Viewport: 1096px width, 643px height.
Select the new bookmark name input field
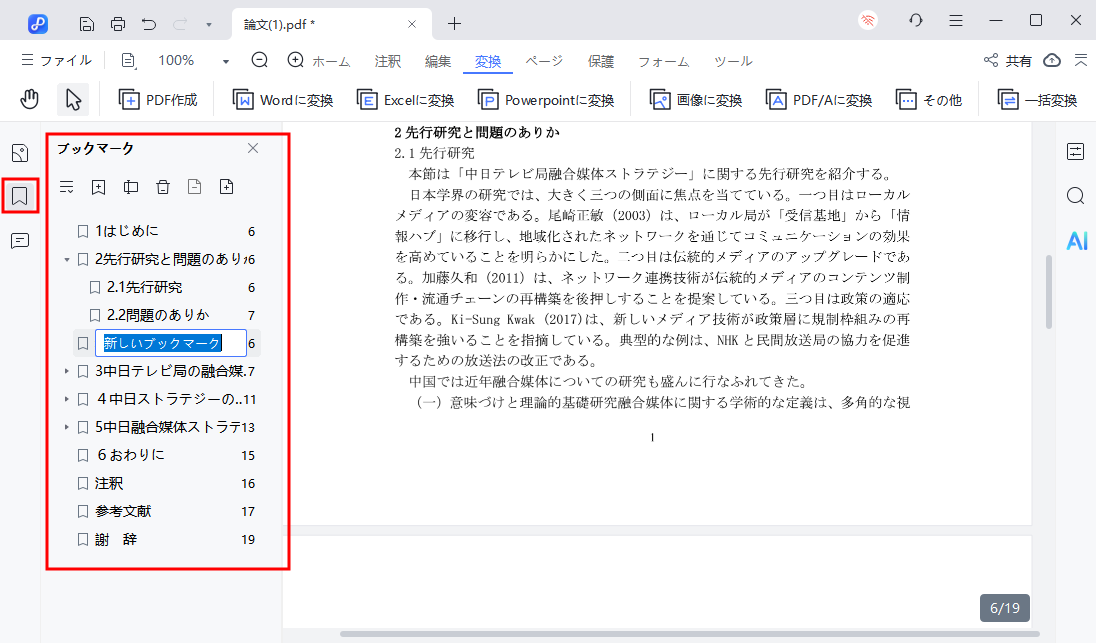(x=170, y=342)
